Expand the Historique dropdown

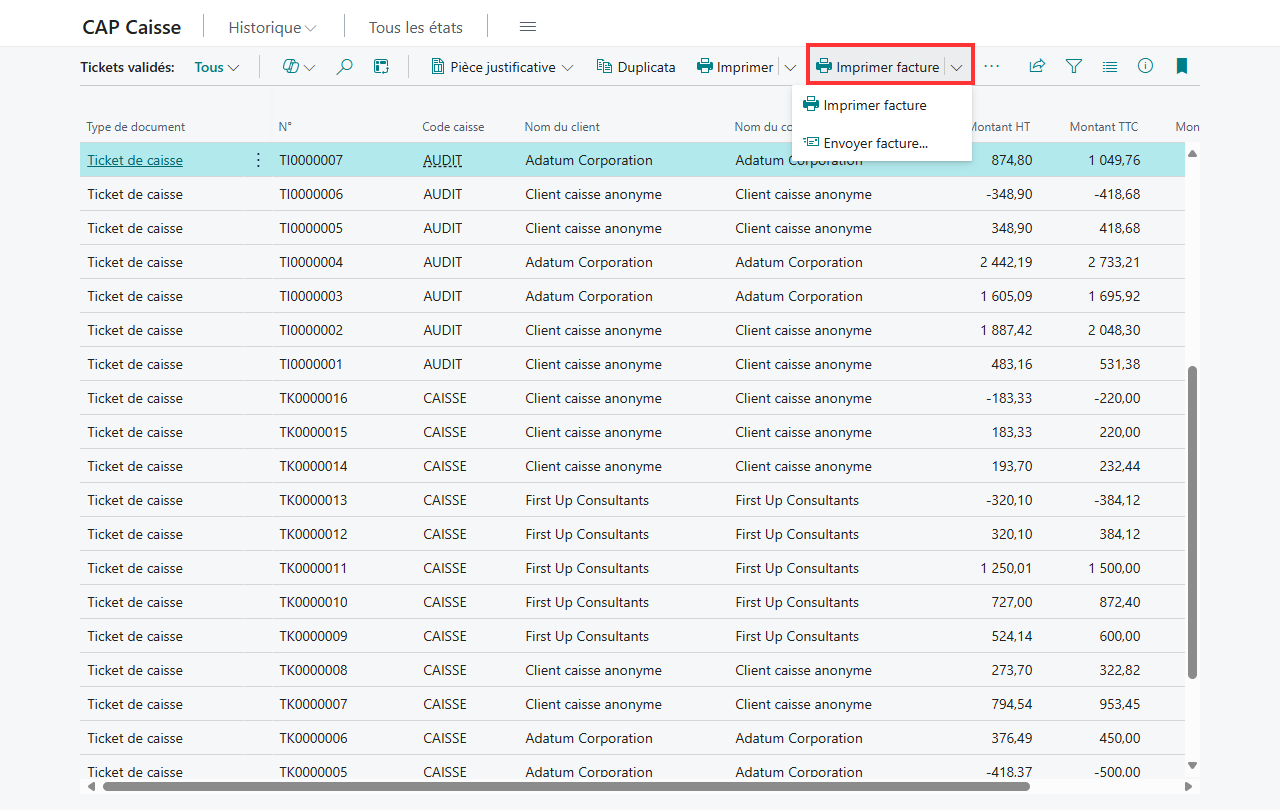[272, 28]
